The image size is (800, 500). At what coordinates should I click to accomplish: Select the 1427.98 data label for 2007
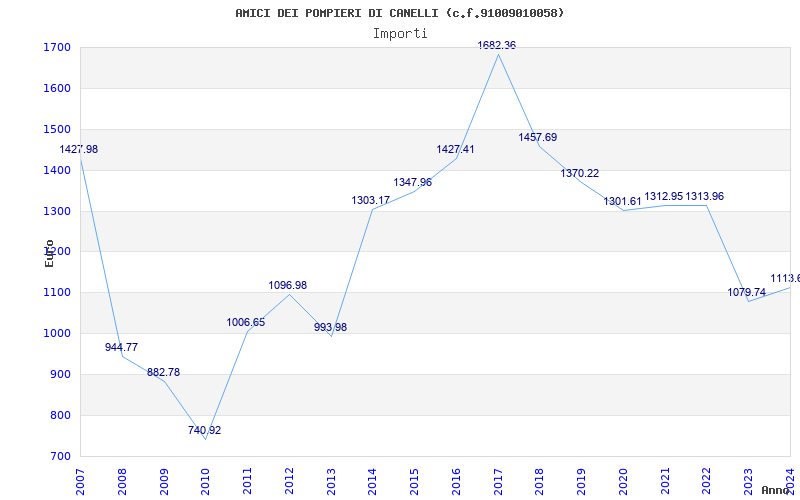click(79, 149)
